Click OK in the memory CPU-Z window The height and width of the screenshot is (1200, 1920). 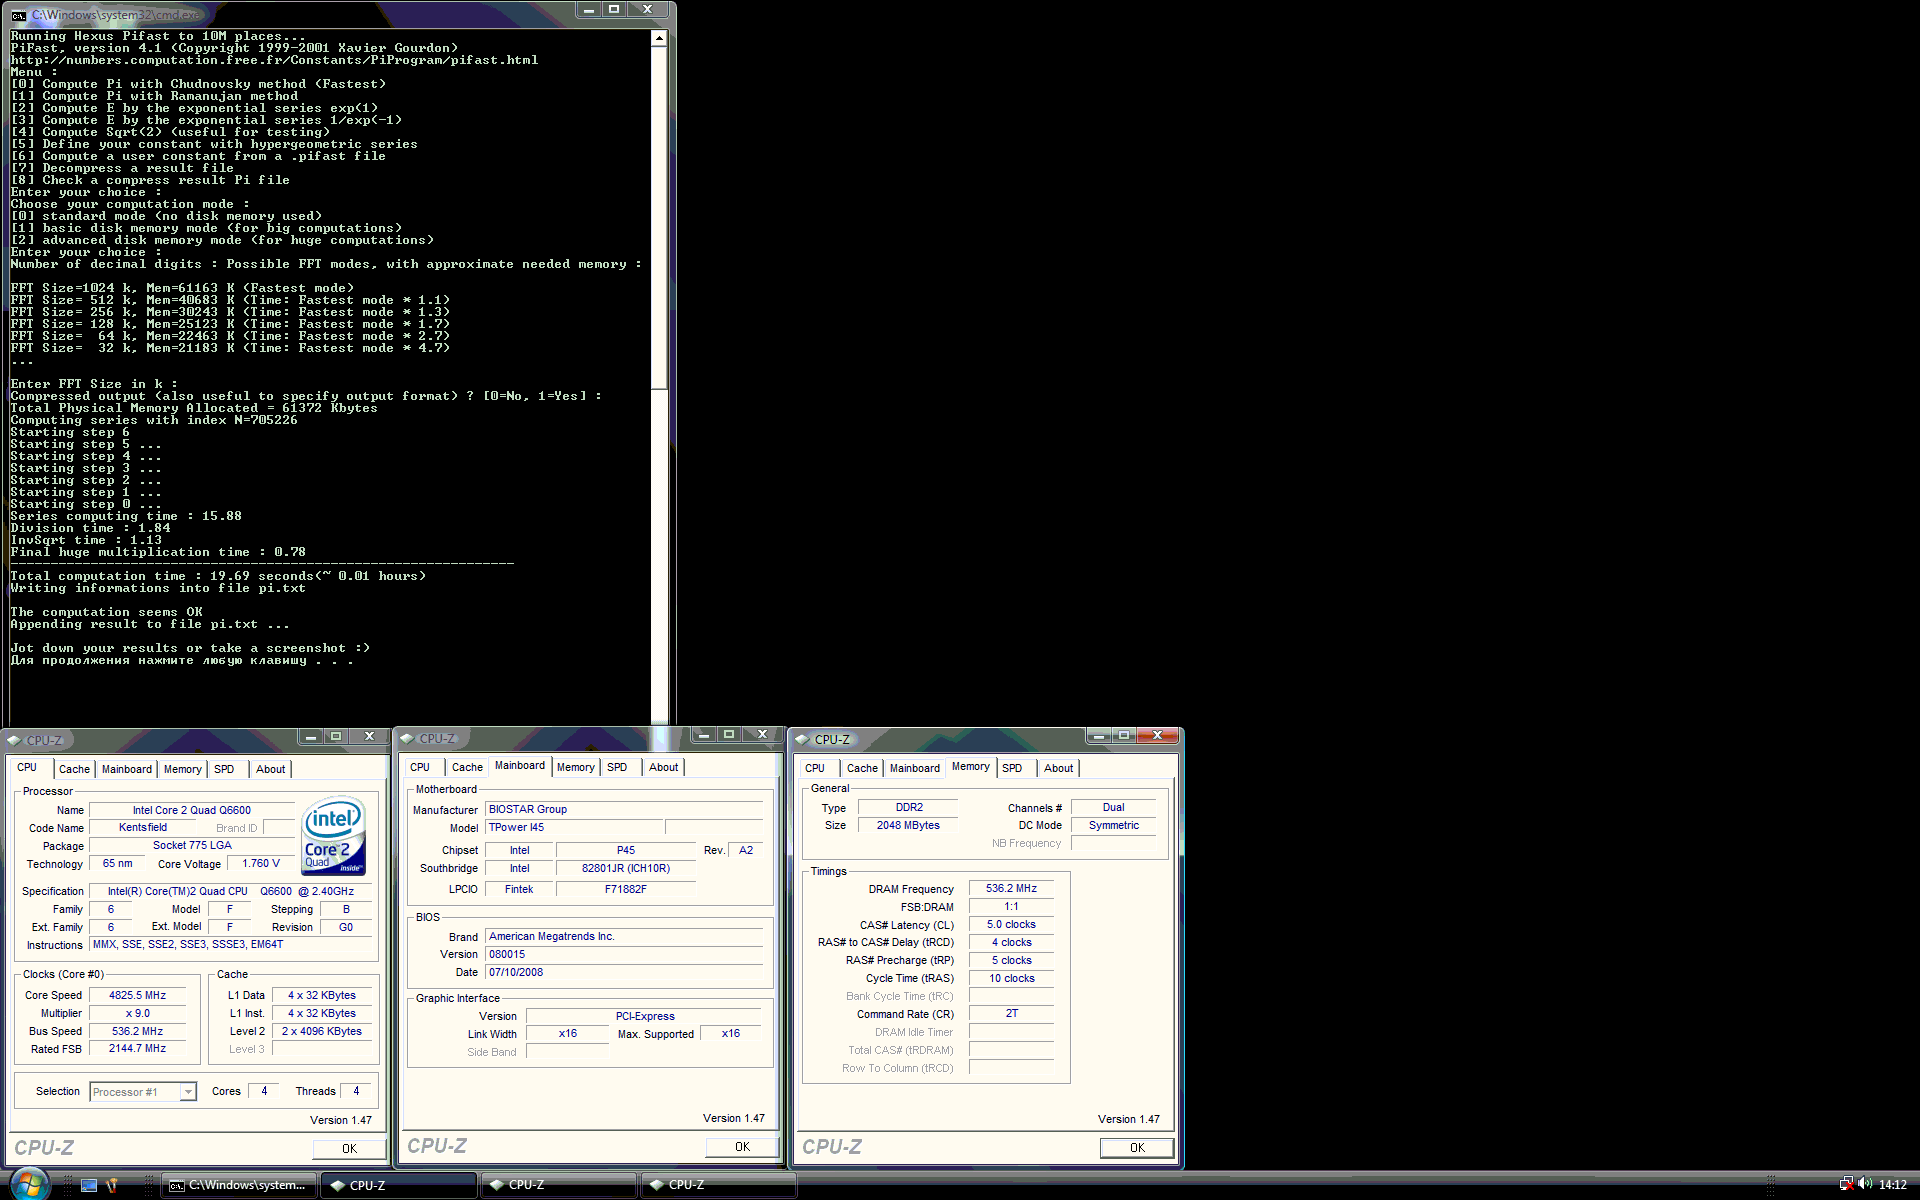coord(1137,1147)
